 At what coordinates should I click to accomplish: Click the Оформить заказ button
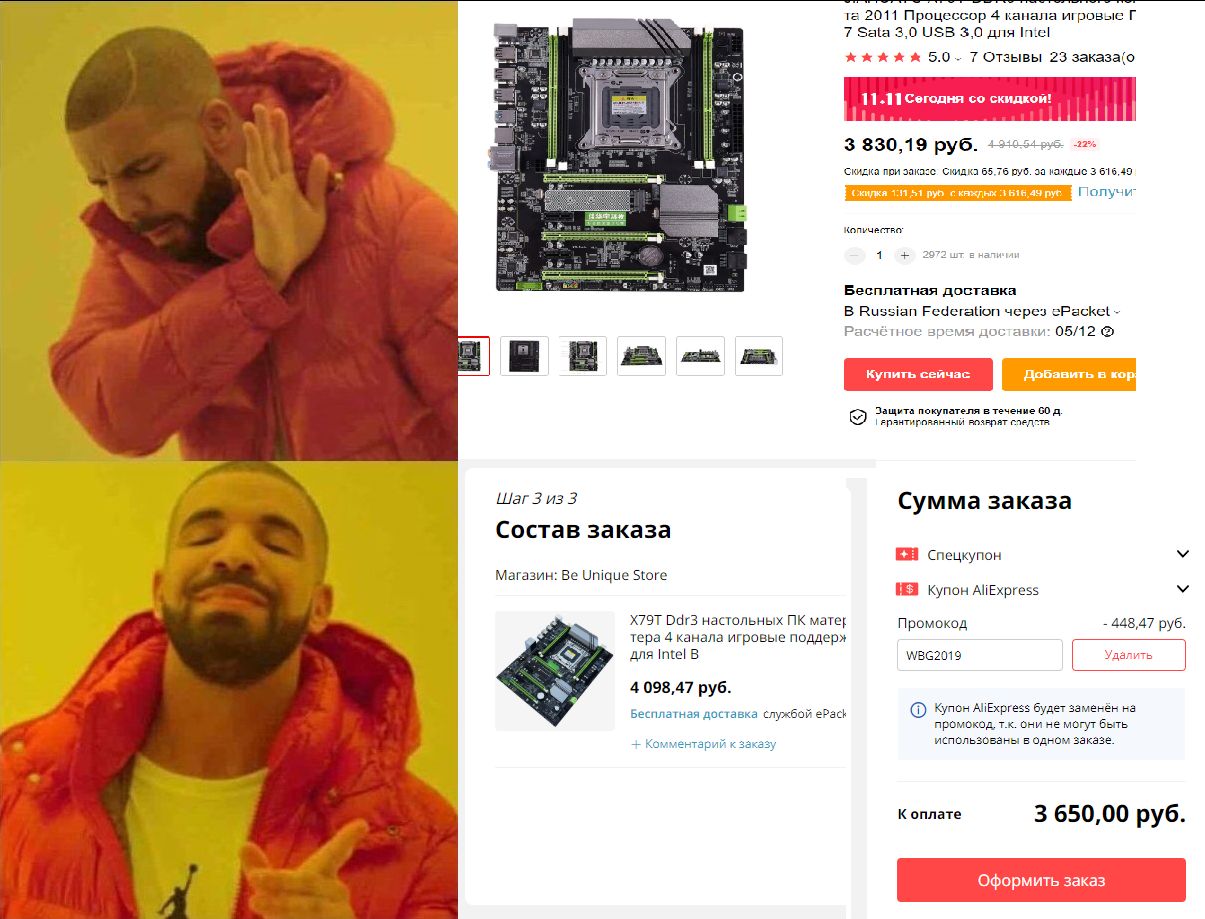(x=1041, y=880)
